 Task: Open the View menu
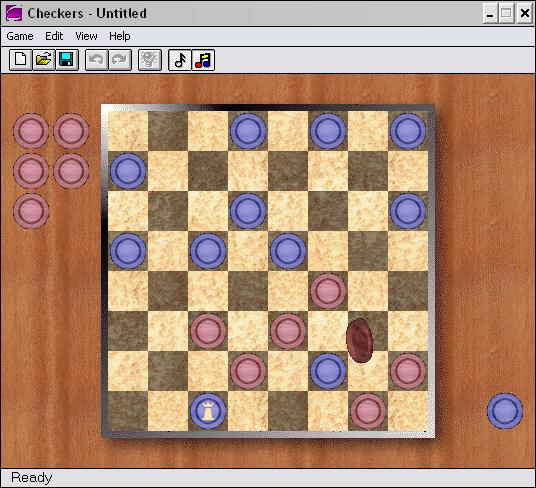click(86, 36)
